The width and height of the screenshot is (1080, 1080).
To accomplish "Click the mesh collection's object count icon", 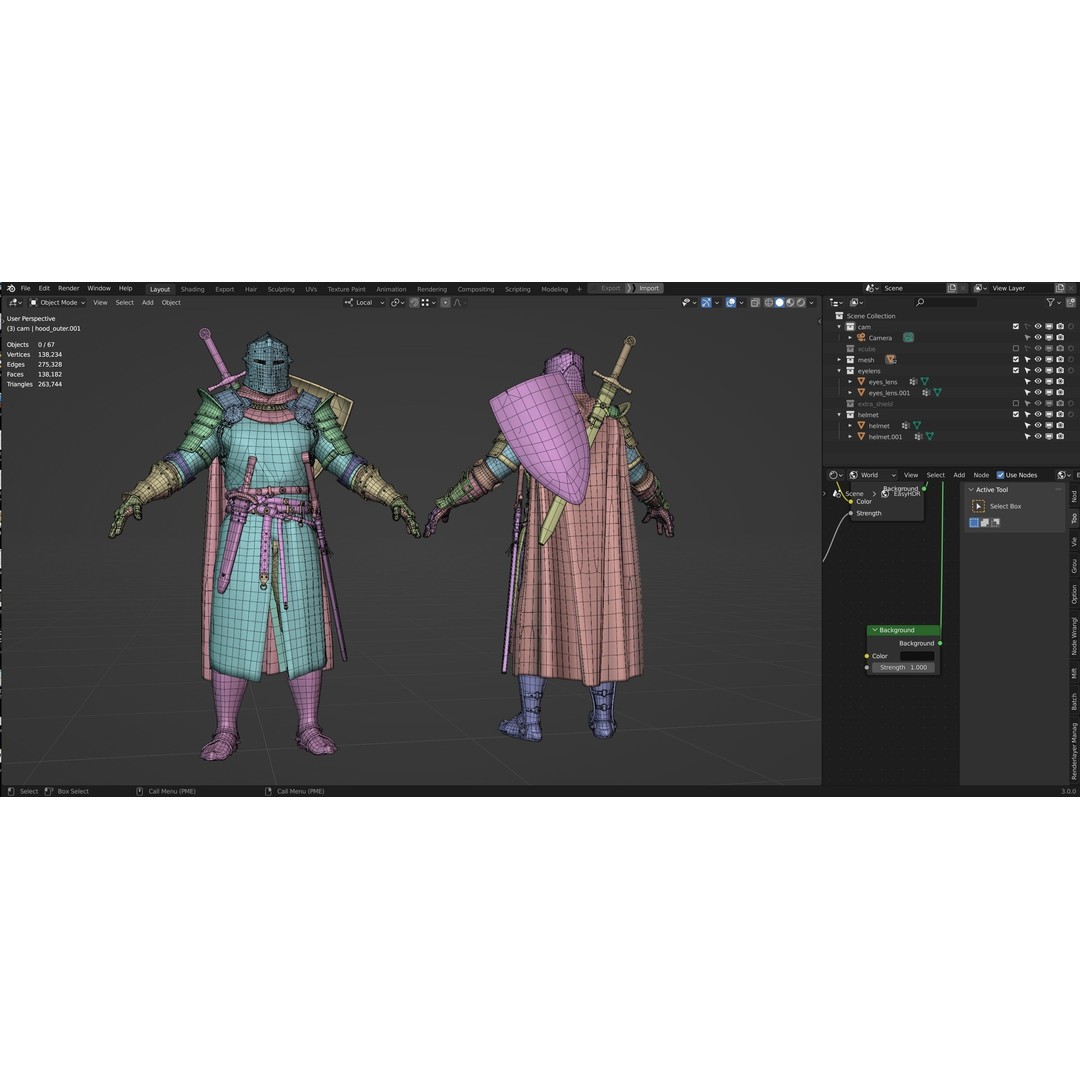I will click(891, 360).
